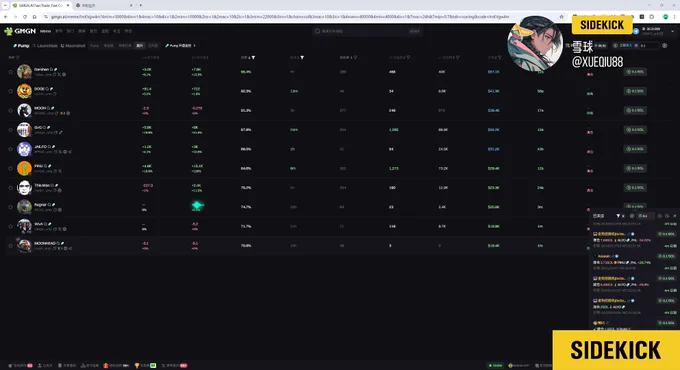The width and height of the screenshot is (680, 370).
Task: Expand the account dropdown chevron at top right
Action: coord(673,31)
